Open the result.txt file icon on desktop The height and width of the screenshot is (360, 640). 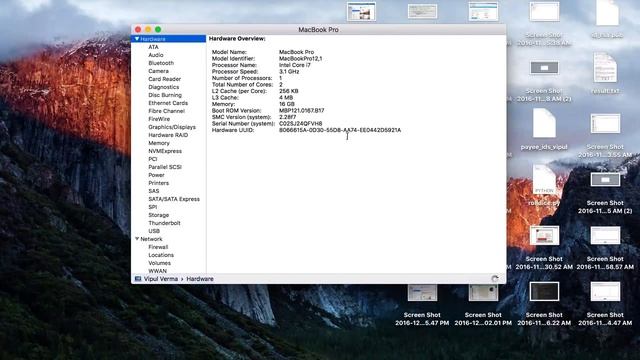(605, 68)
